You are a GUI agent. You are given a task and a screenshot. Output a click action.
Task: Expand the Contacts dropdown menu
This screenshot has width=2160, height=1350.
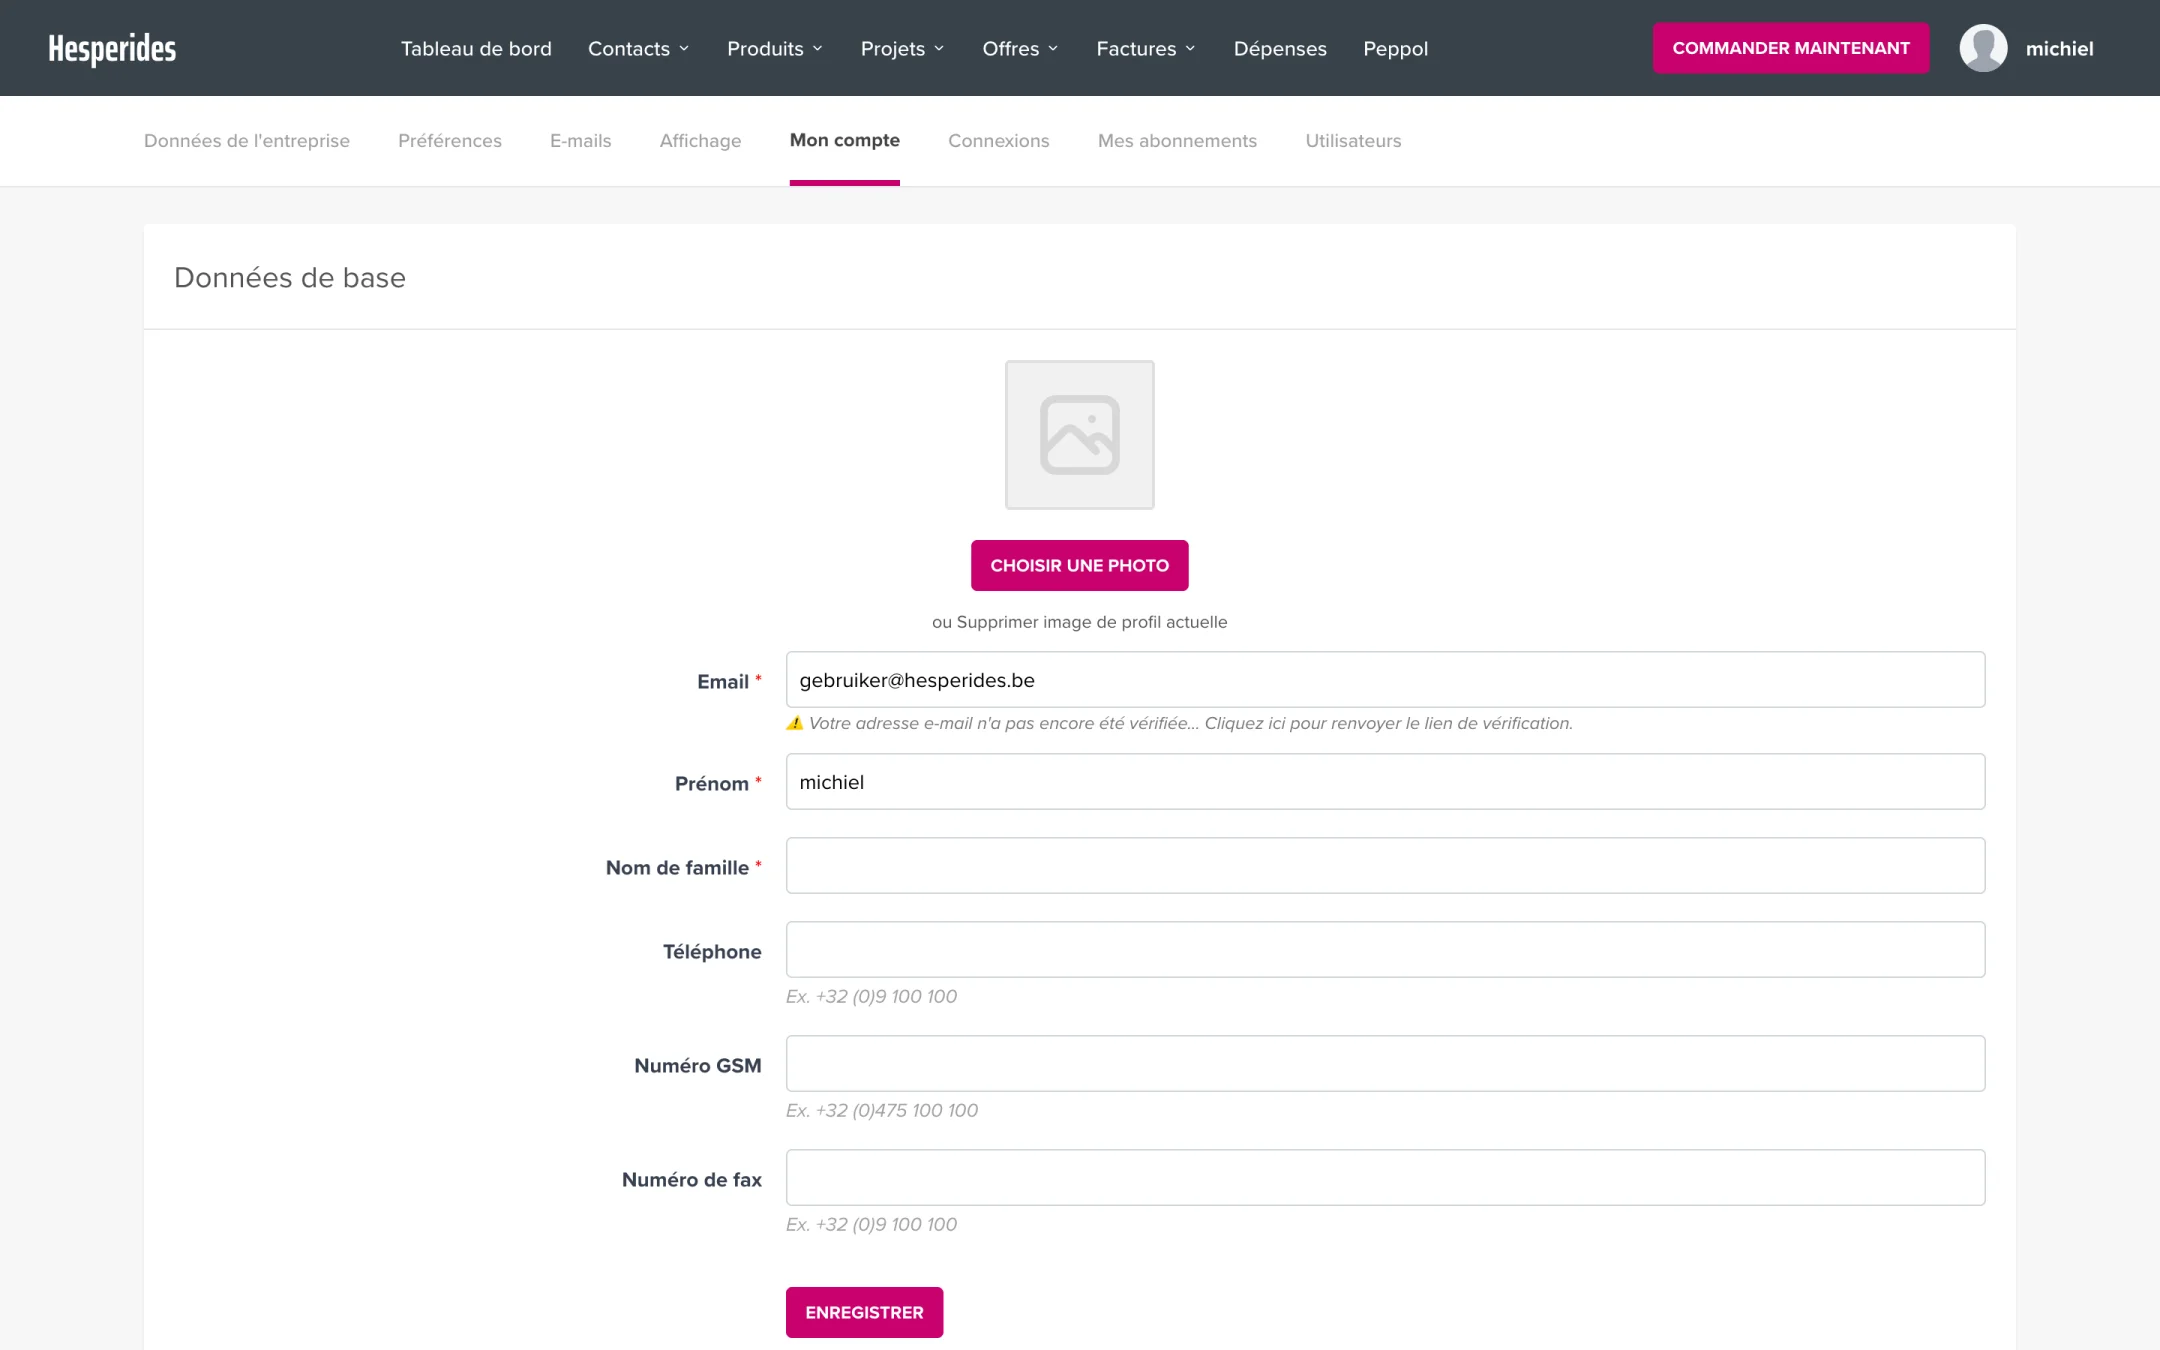638,48
